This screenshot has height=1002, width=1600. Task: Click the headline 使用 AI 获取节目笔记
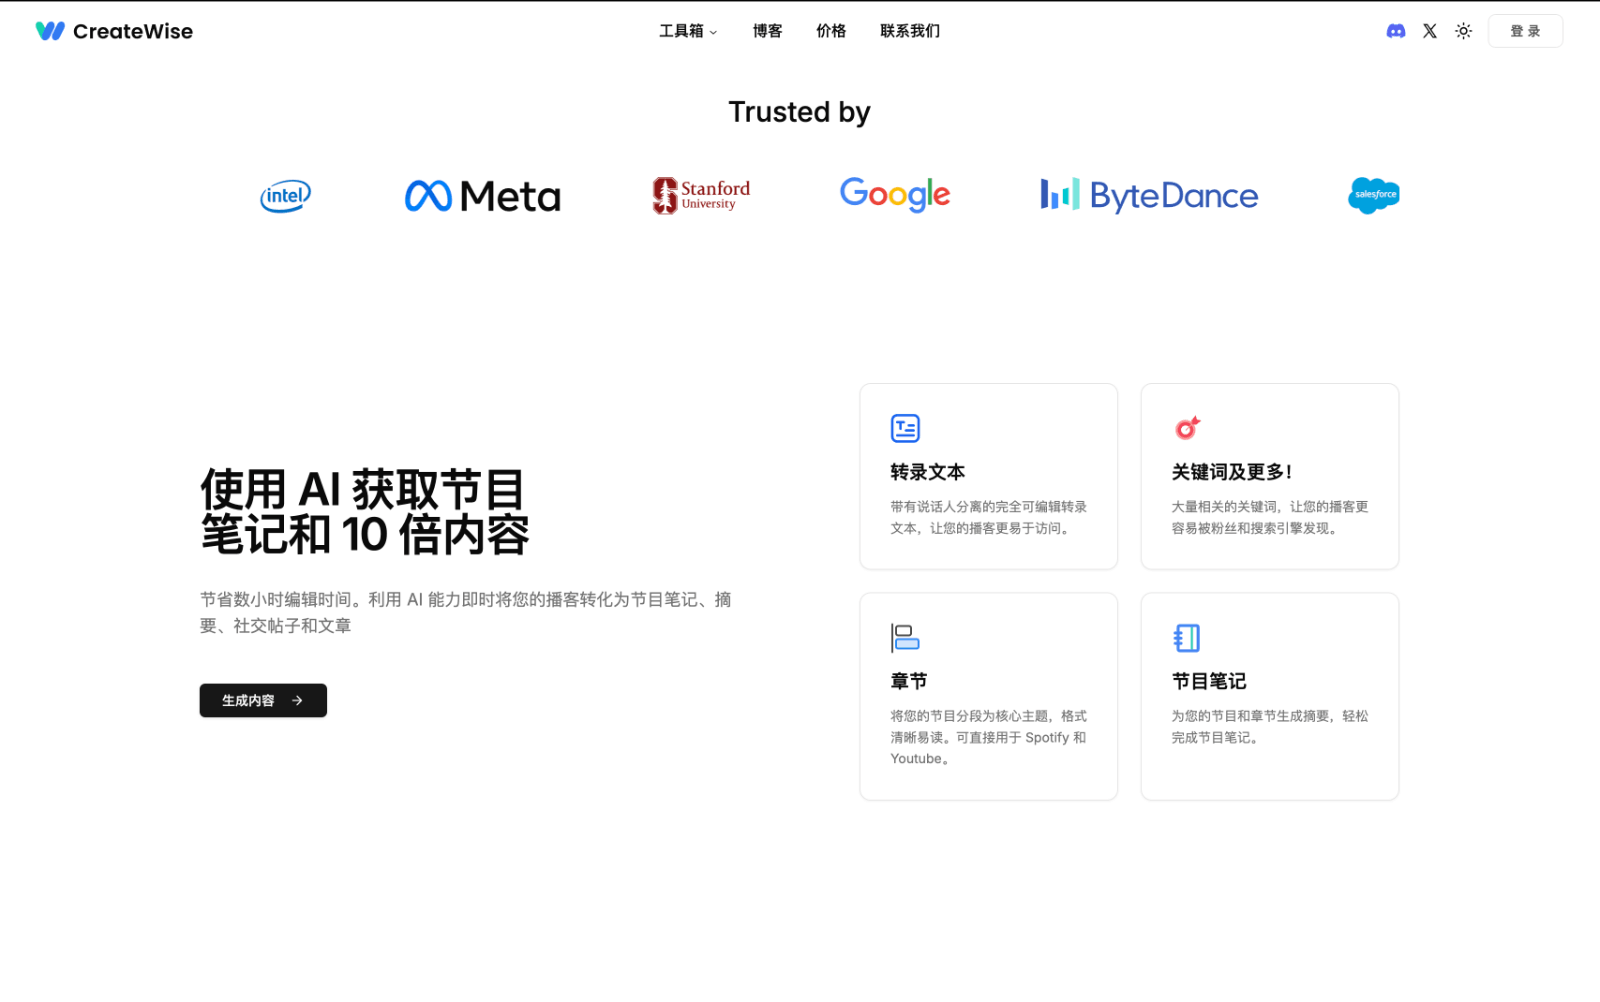click(x=365, y=511)
